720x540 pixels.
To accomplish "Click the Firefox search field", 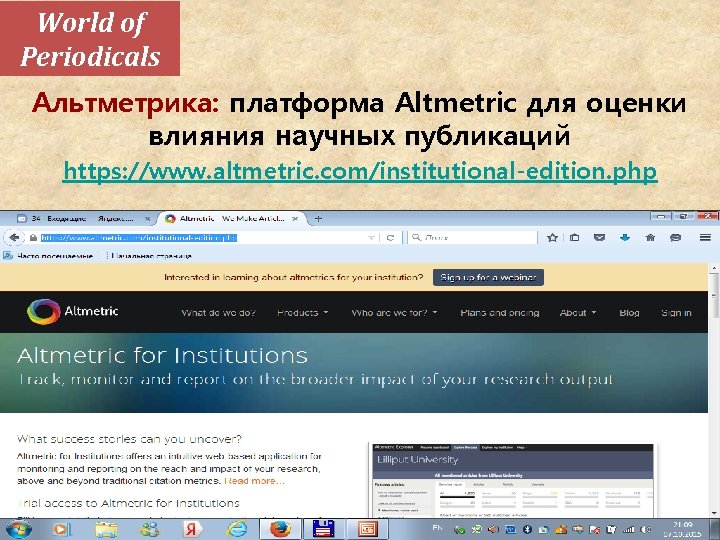I will point(473,237).
